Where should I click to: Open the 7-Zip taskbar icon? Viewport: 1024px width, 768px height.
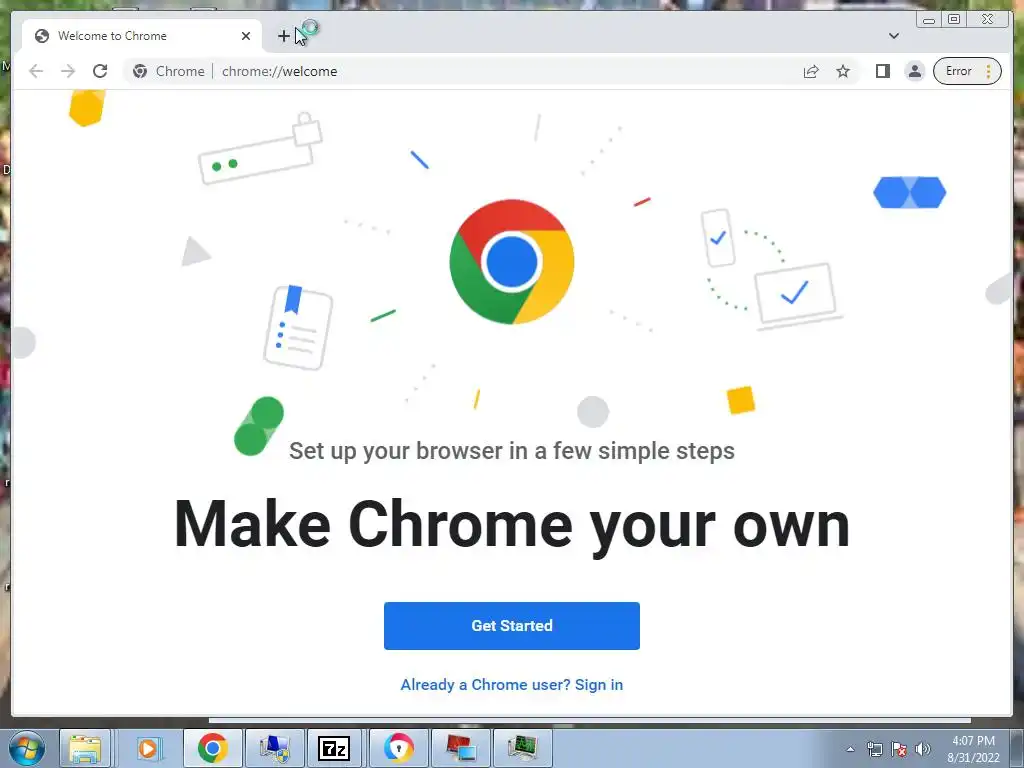334,748
